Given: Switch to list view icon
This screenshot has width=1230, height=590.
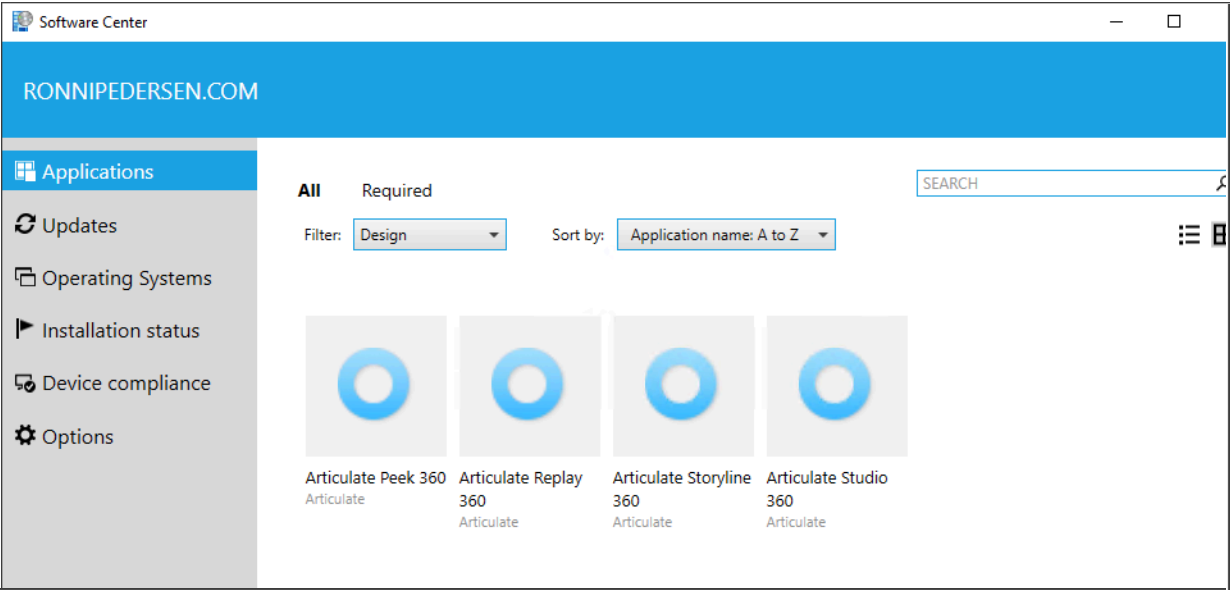Looking at the screenshot, I should coord(1189,235).
